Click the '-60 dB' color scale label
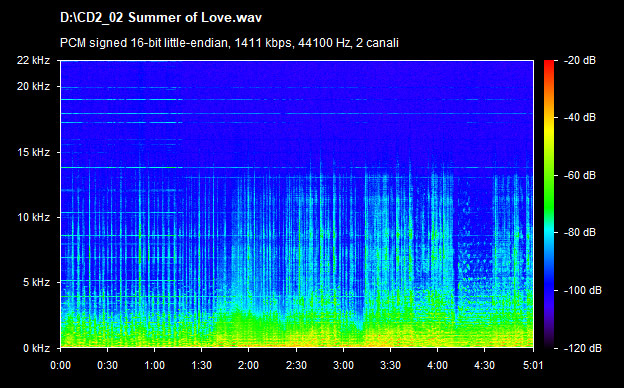624x388 pixels. coord(580,175)
